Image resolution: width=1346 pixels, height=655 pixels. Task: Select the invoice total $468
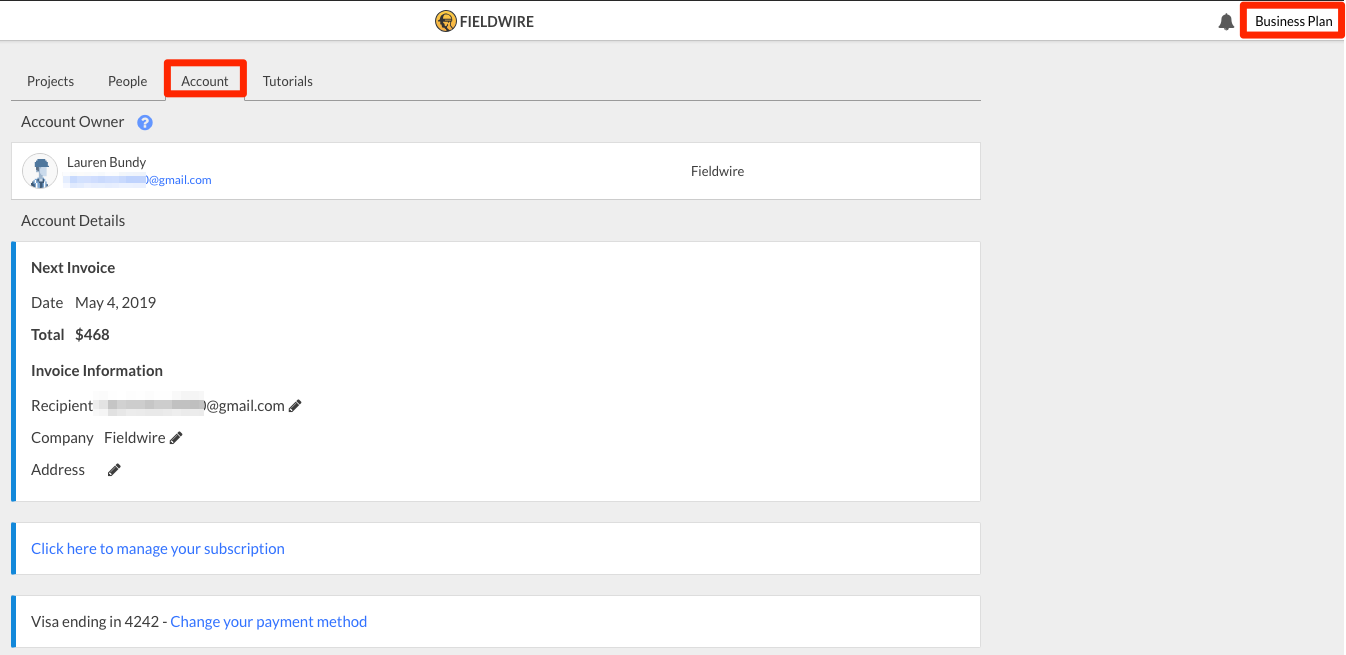(x=92, y=335)
